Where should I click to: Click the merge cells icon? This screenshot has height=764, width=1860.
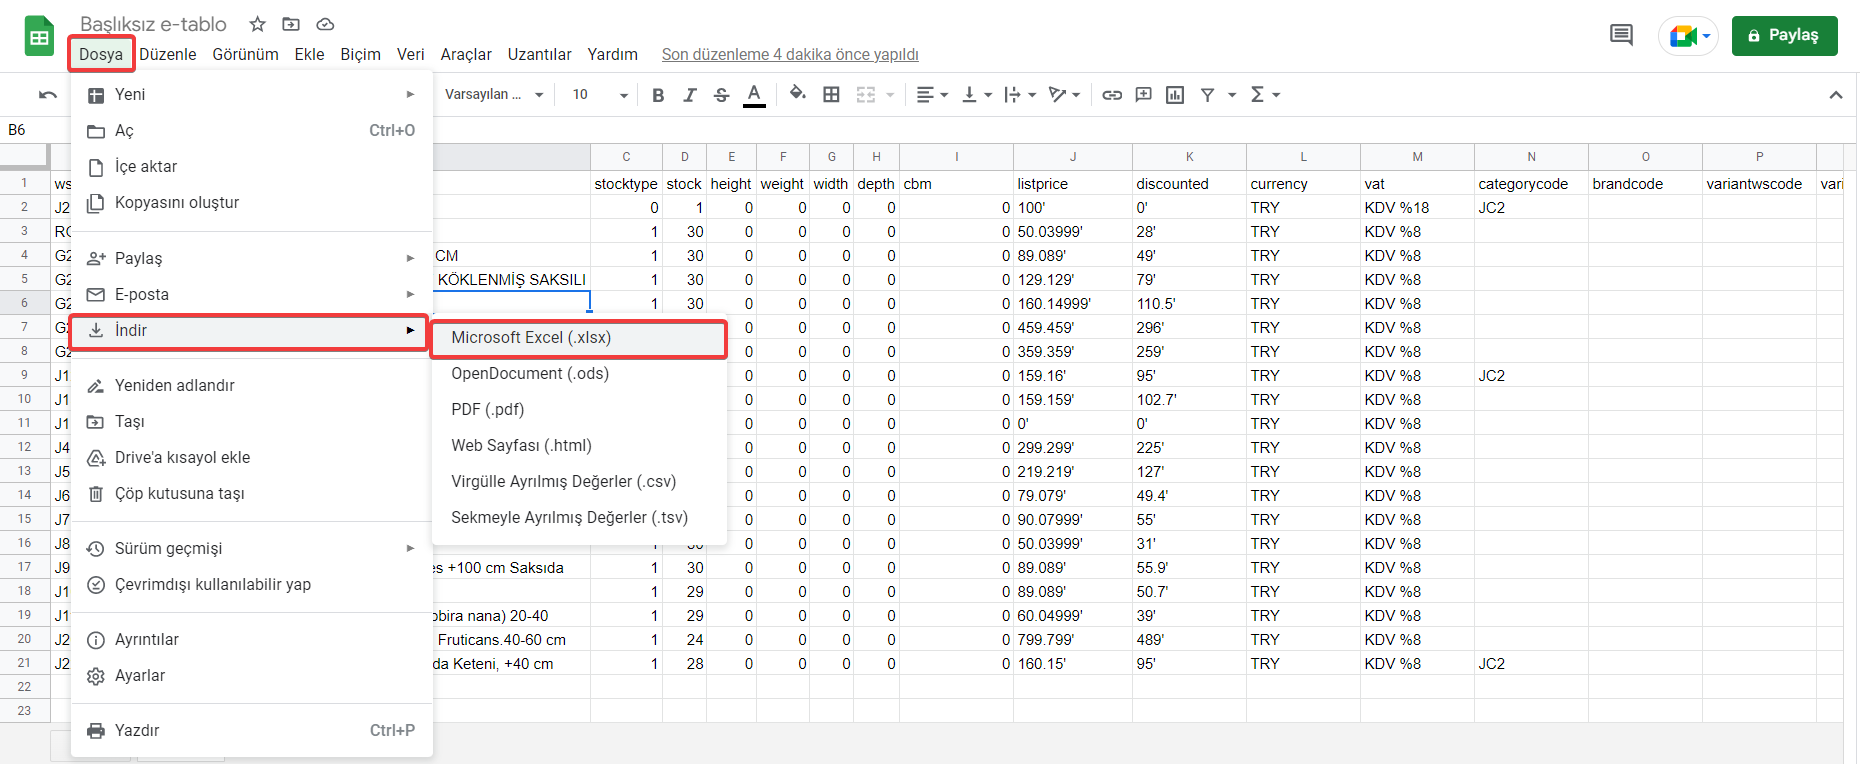[x=866, y=95]
